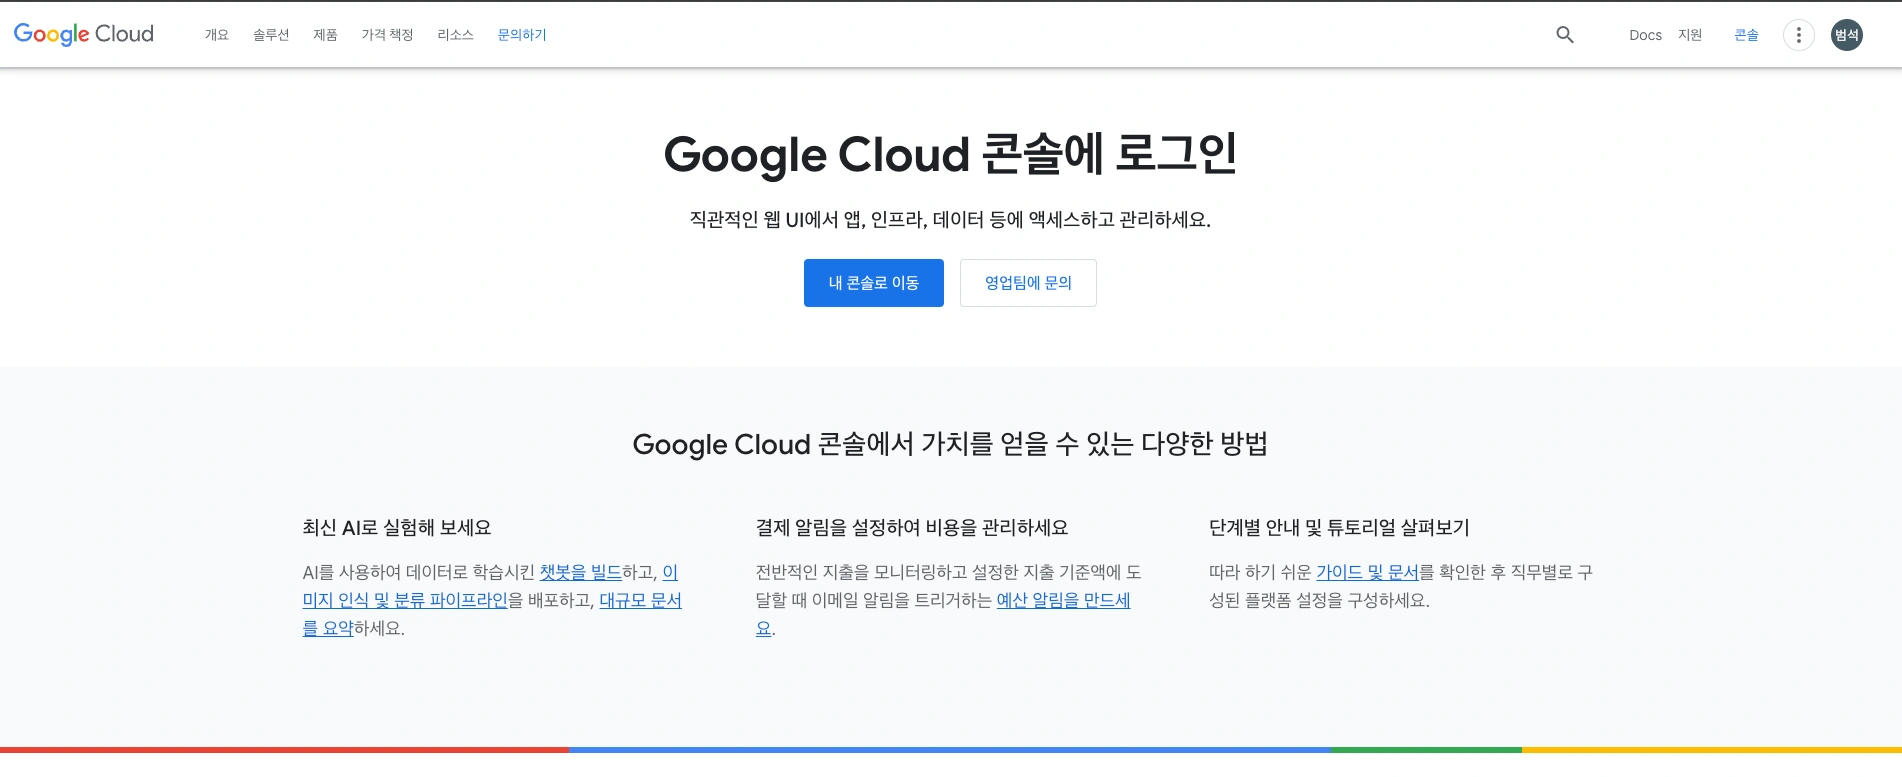The height and width of the screenshot is (777, 1902).
Task: Click the 범석 account avatar
Action: pyautogui.click(x=1846, y=35)
